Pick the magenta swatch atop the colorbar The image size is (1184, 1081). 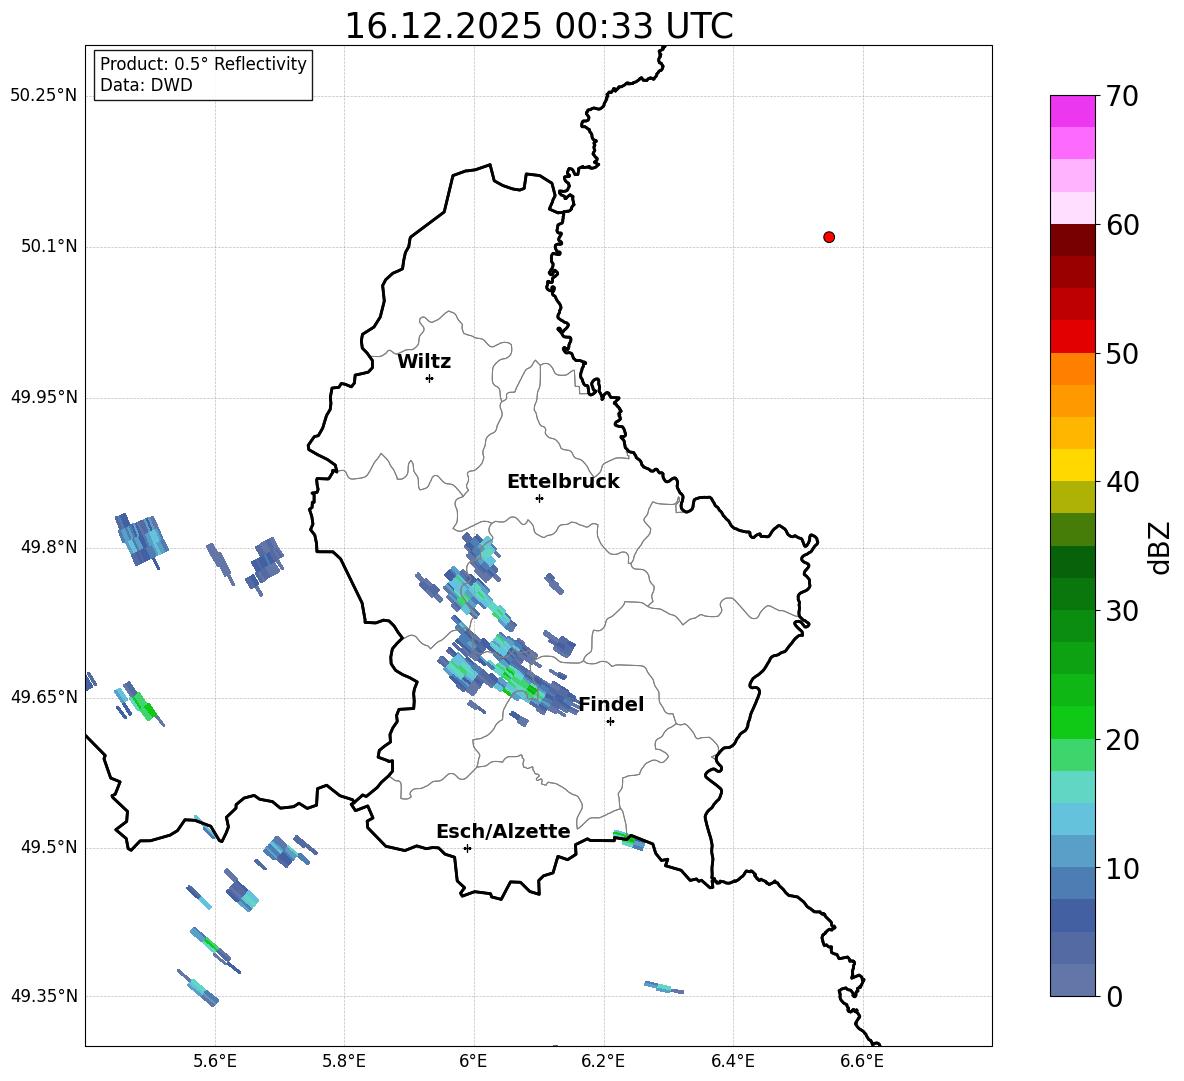1072,112
